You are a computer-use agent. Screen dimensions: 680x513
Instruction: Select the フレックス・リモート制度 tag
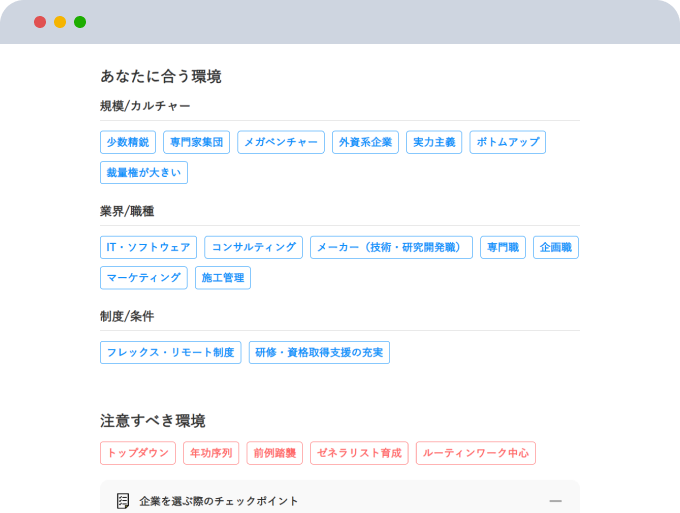coord(170,352)
